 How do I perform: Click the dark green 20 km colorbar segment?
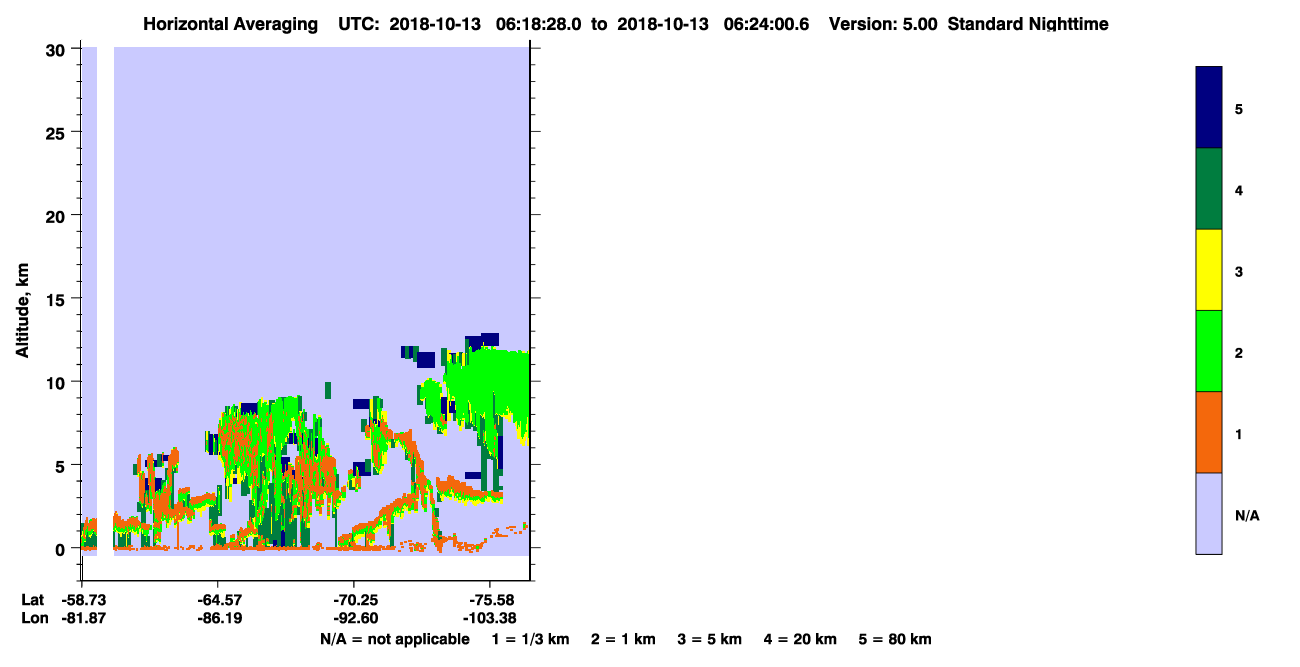[1209, 189]
